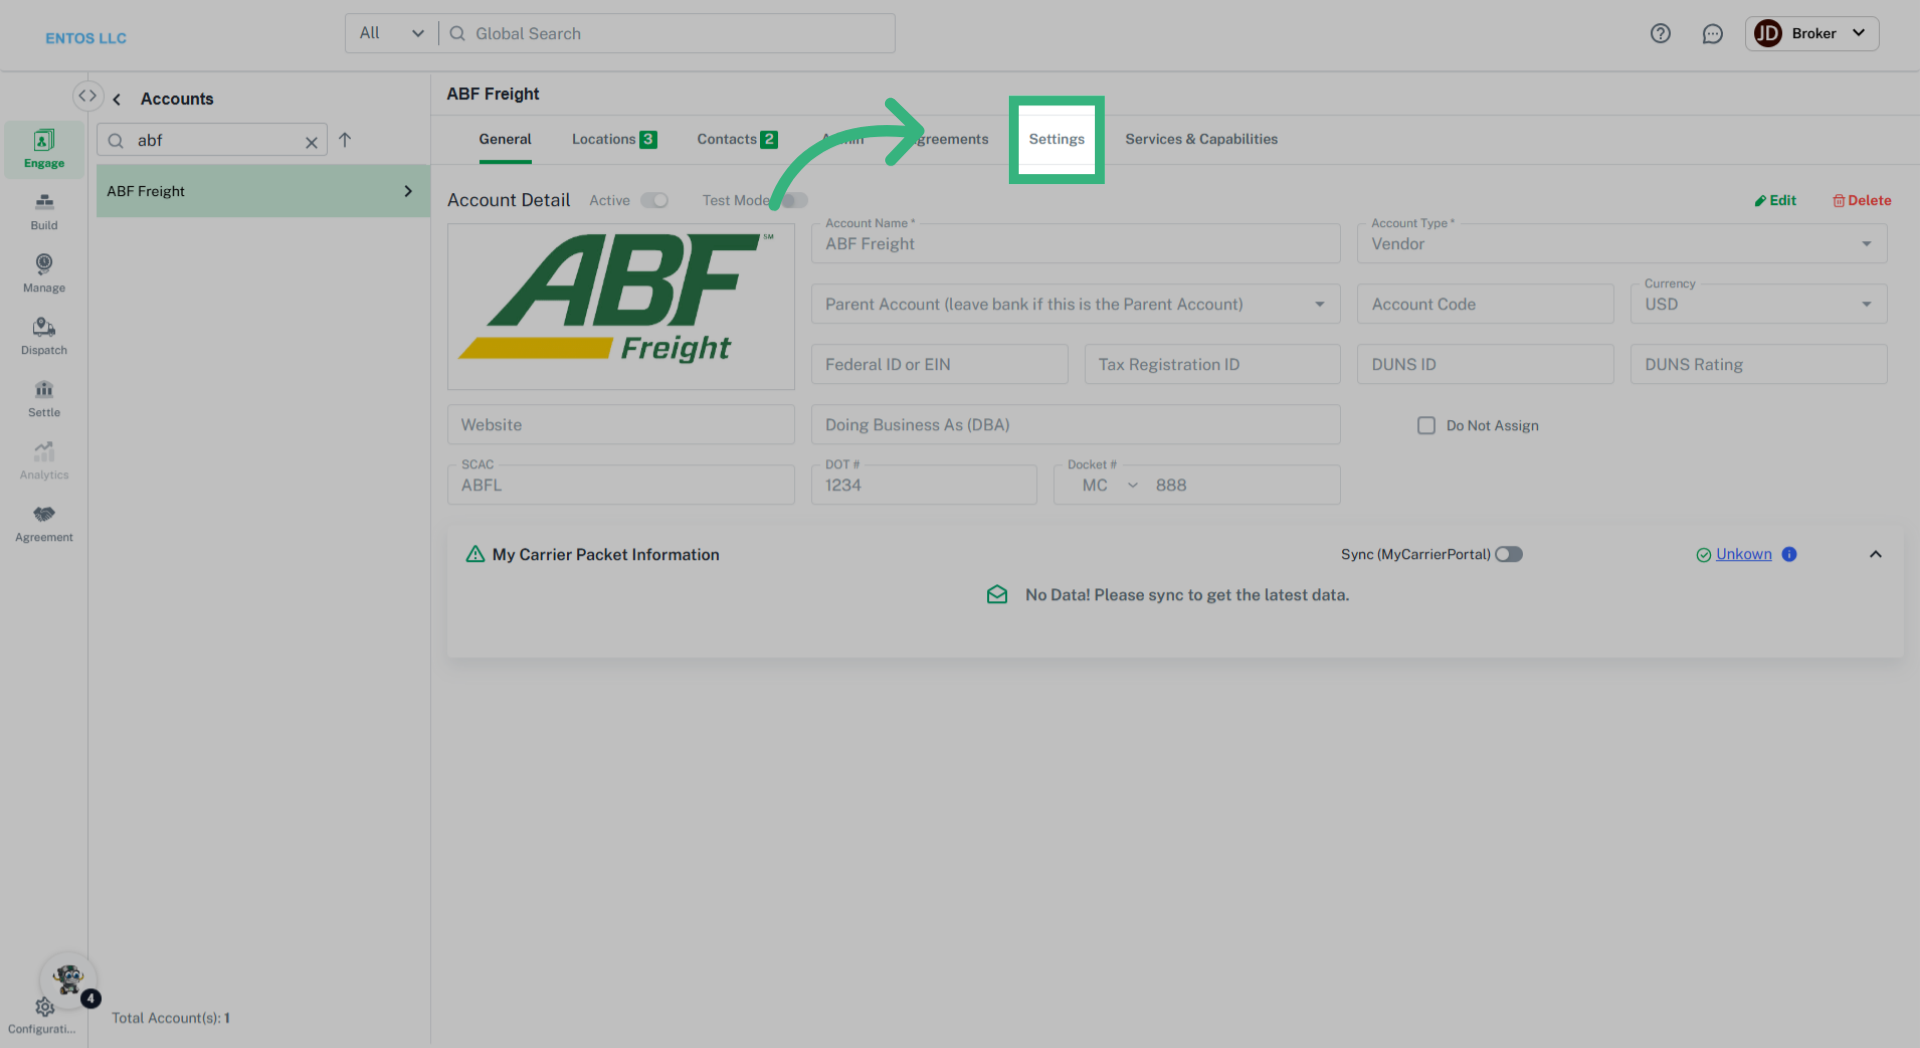The height and width of the screenshot is (1048, 1920).
Task: Click the ENTOS LLC logo
Action: point(86,38)
